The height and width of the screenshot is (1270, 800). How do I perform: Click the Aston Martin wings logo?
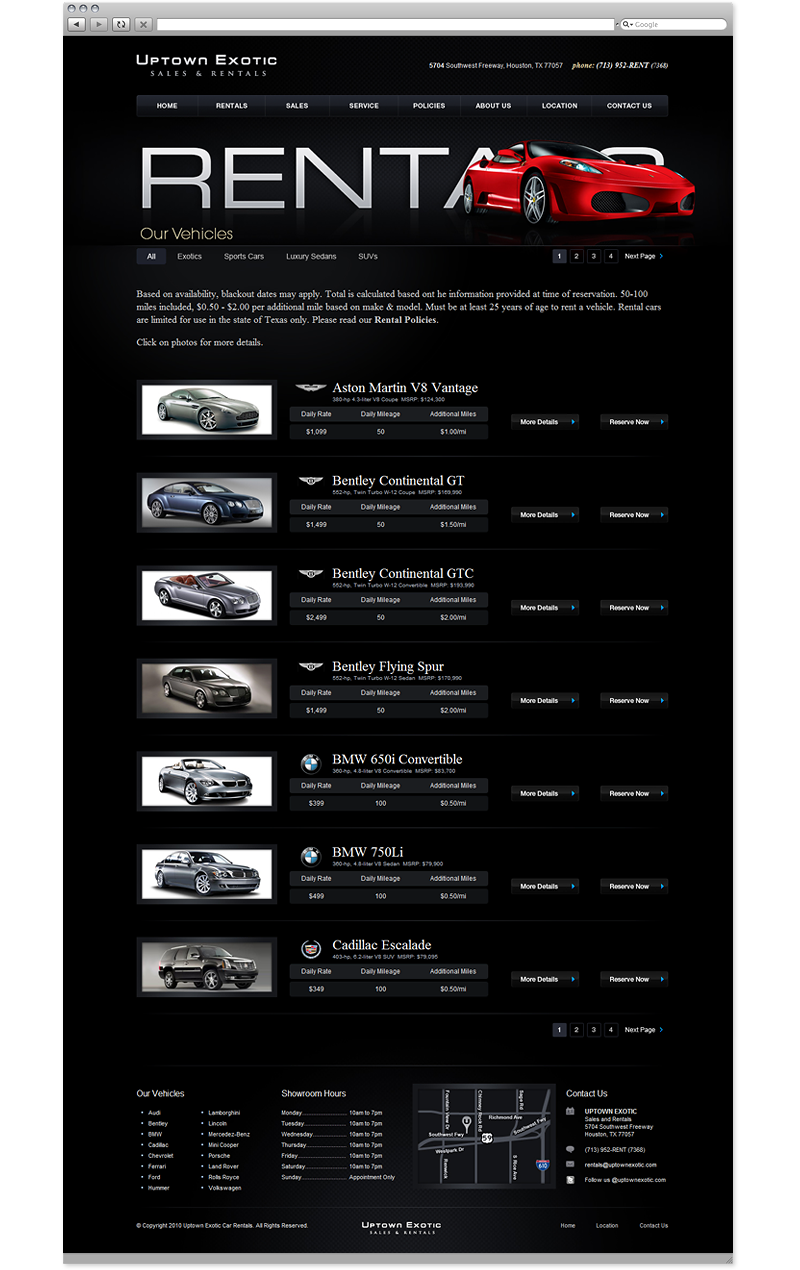coord(310,387)
